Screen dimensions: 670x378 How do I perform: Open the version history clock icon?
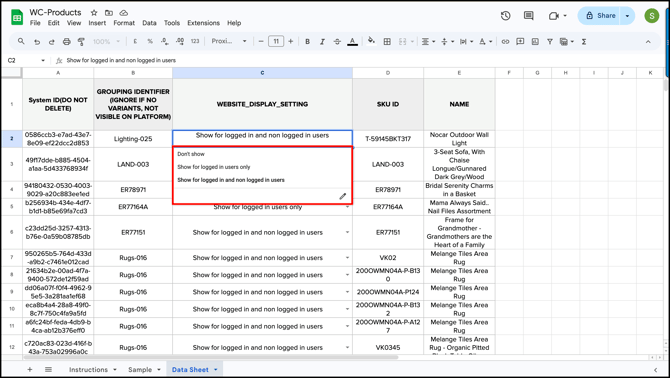pos(505,16)
